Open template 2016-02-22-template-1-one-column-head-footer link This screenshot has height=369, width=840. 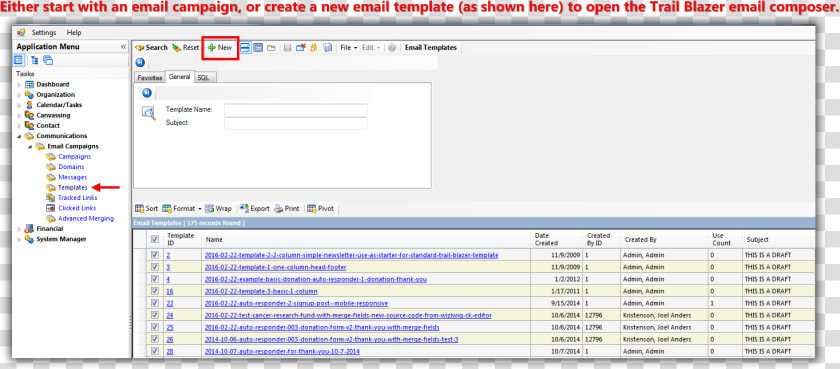pos(275,267)
